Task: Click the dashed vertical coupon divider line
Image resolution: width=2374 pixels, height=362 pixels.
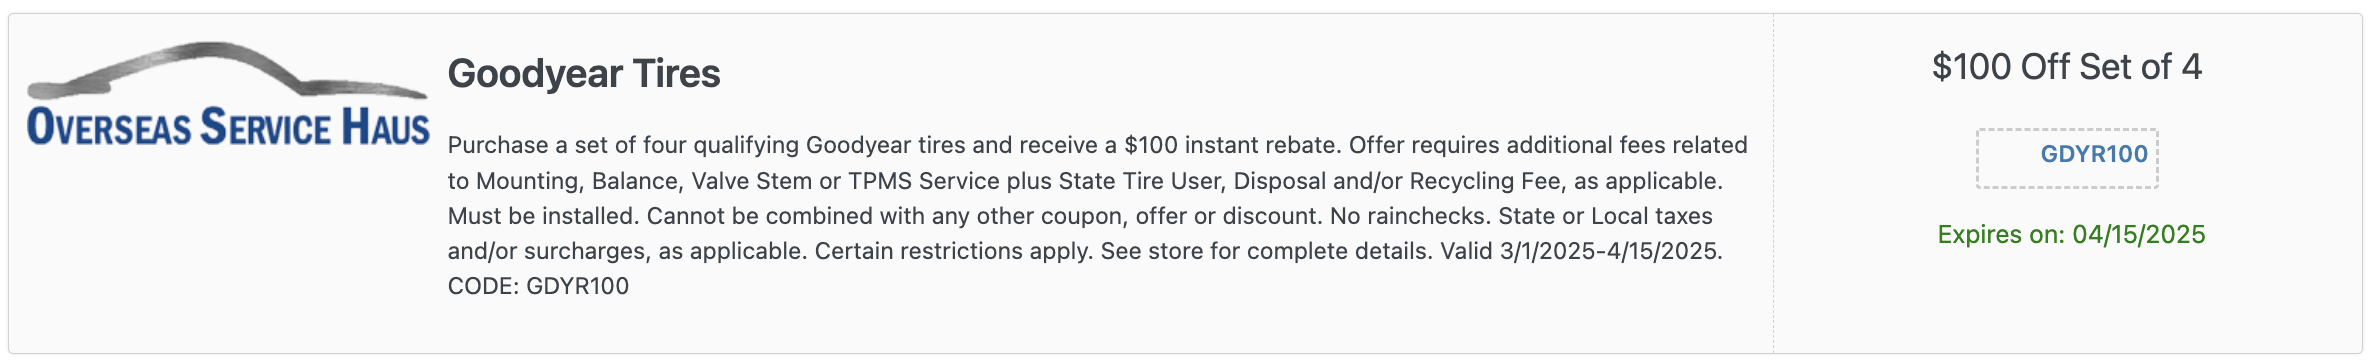Action: (x=1774, y=183)
